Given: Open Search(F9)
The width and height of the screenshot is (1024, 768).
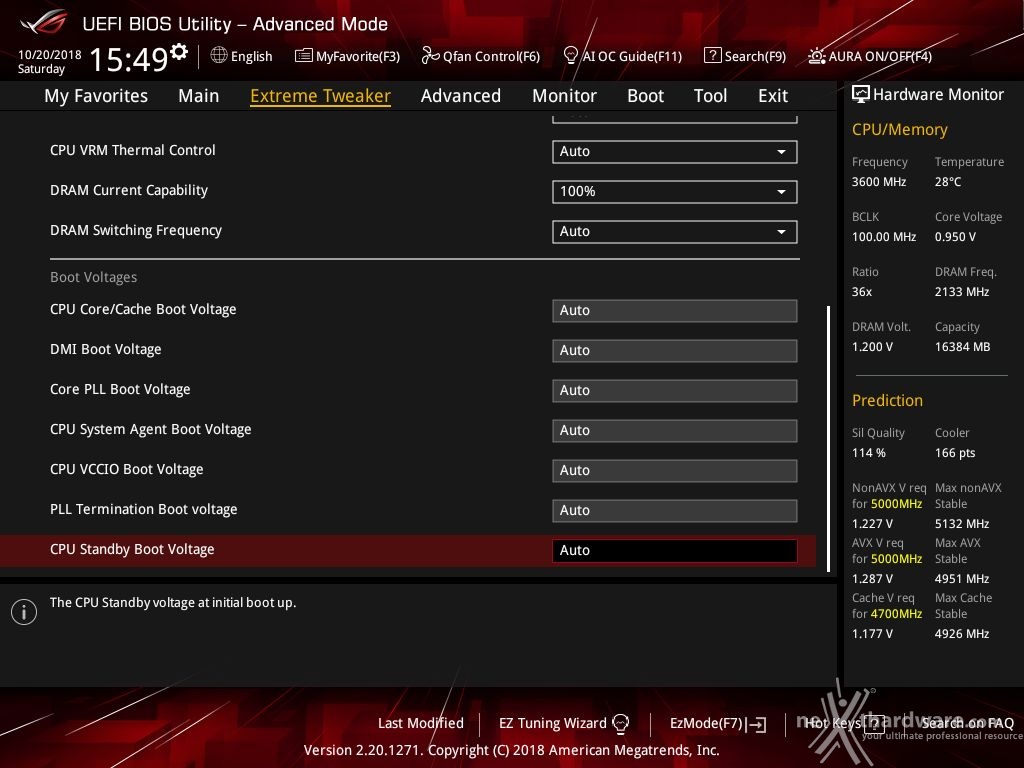Looking at the screenshot, I should [755, 56].
